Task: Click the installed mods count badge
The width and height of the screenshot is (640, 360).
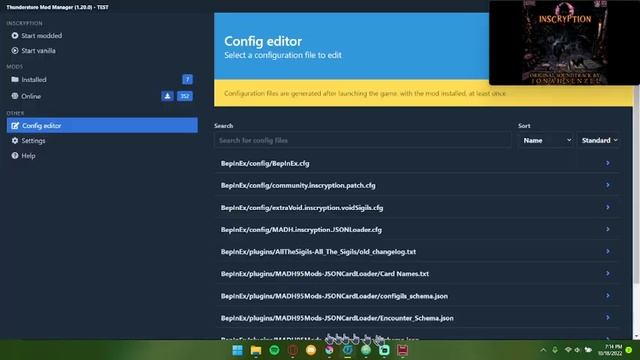Action: [187, 79]
